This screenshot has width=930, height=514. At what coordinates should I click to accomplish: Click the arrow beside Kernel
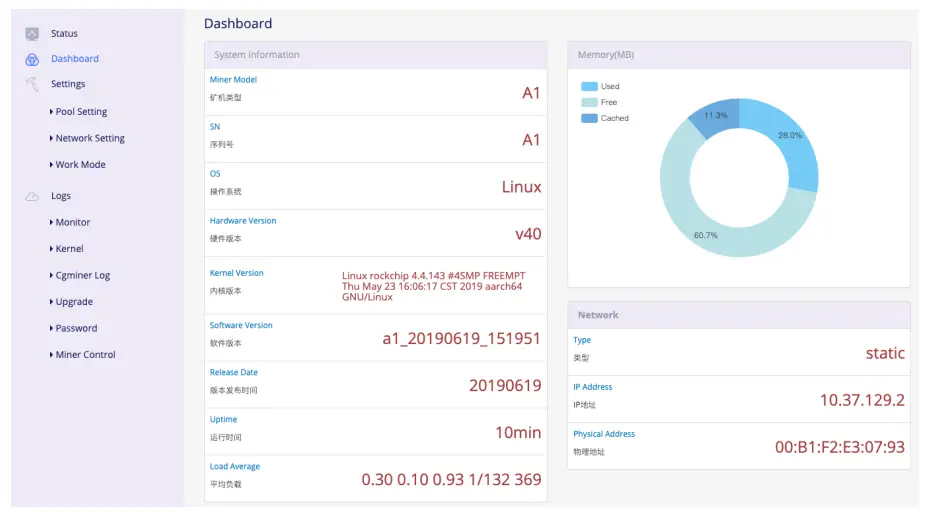tap(52, 249)
